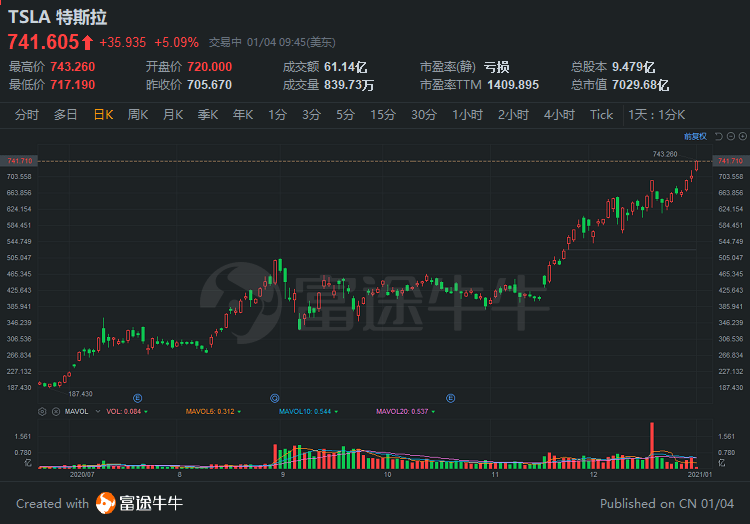Choose the 5分 interval tab
Image resolution: width=750 pixels, height=524 pixels.
click(345, 115)
